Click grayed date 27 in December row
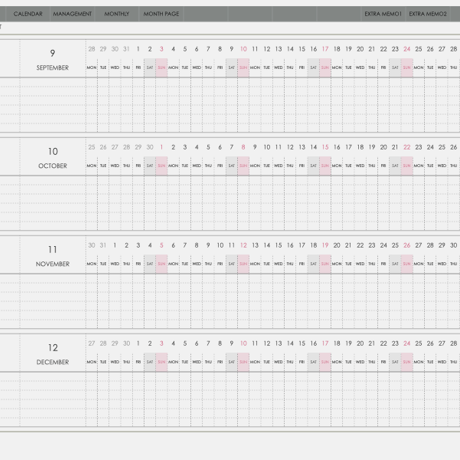The width and height of the screenshot is (460, 460). 92,343
